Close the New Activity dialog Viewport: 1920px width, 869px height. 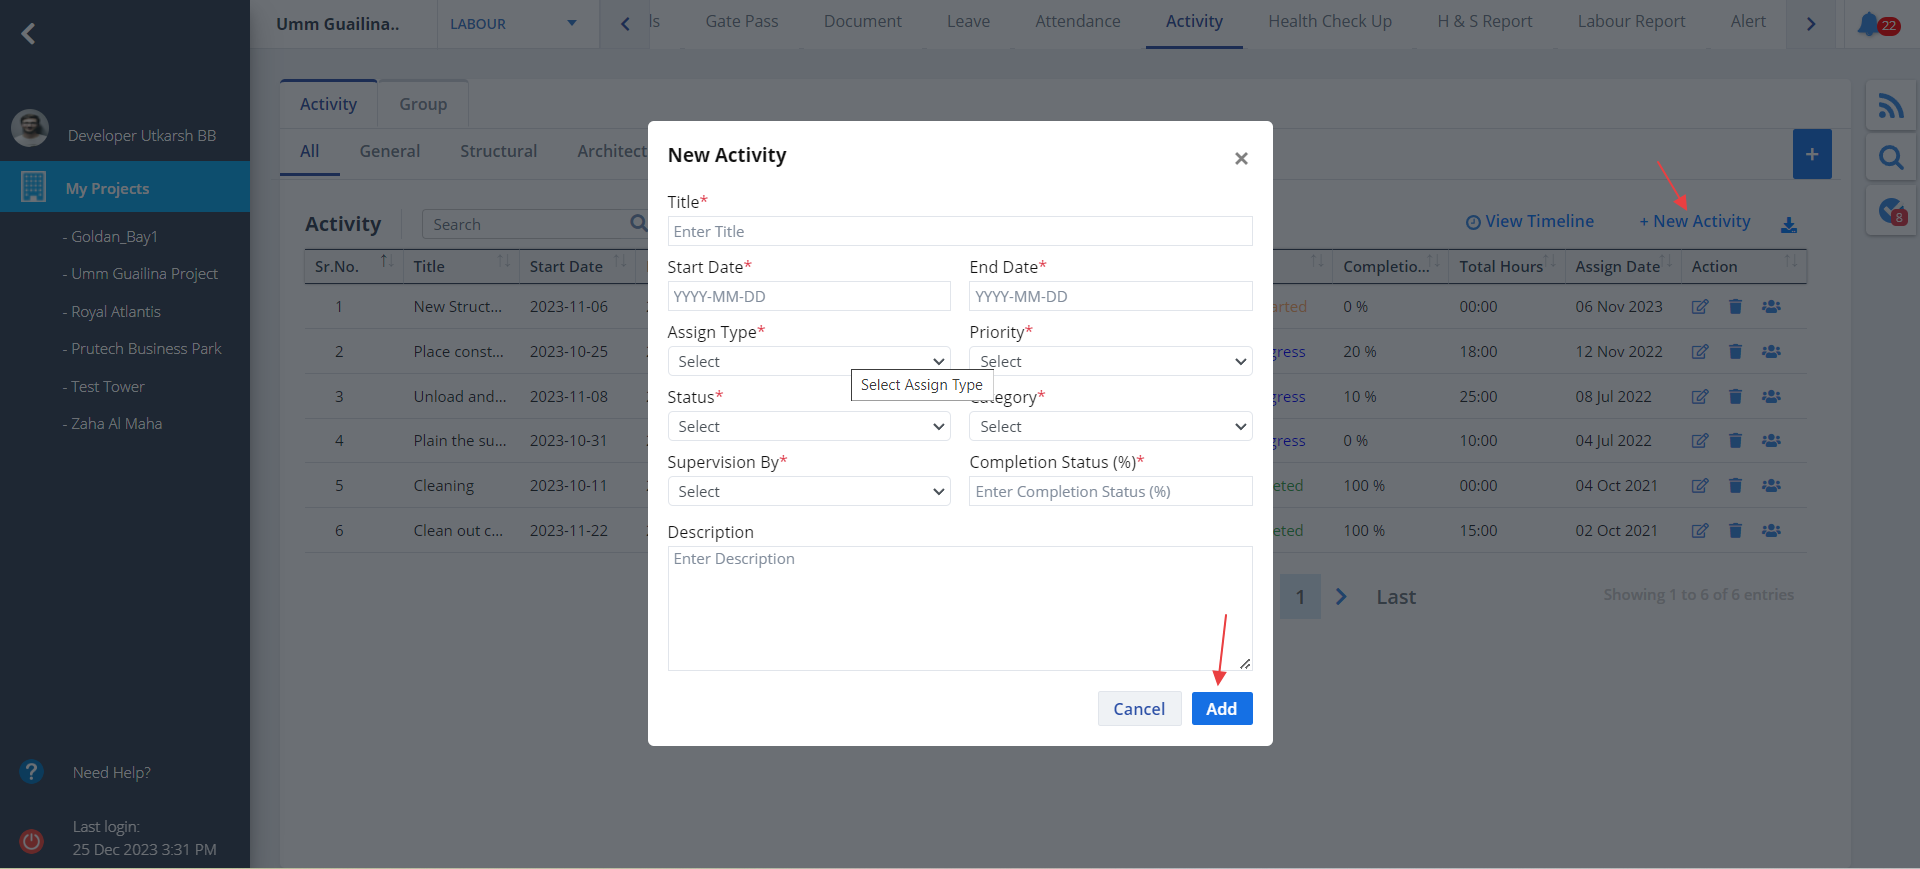tap(1240, 158)
